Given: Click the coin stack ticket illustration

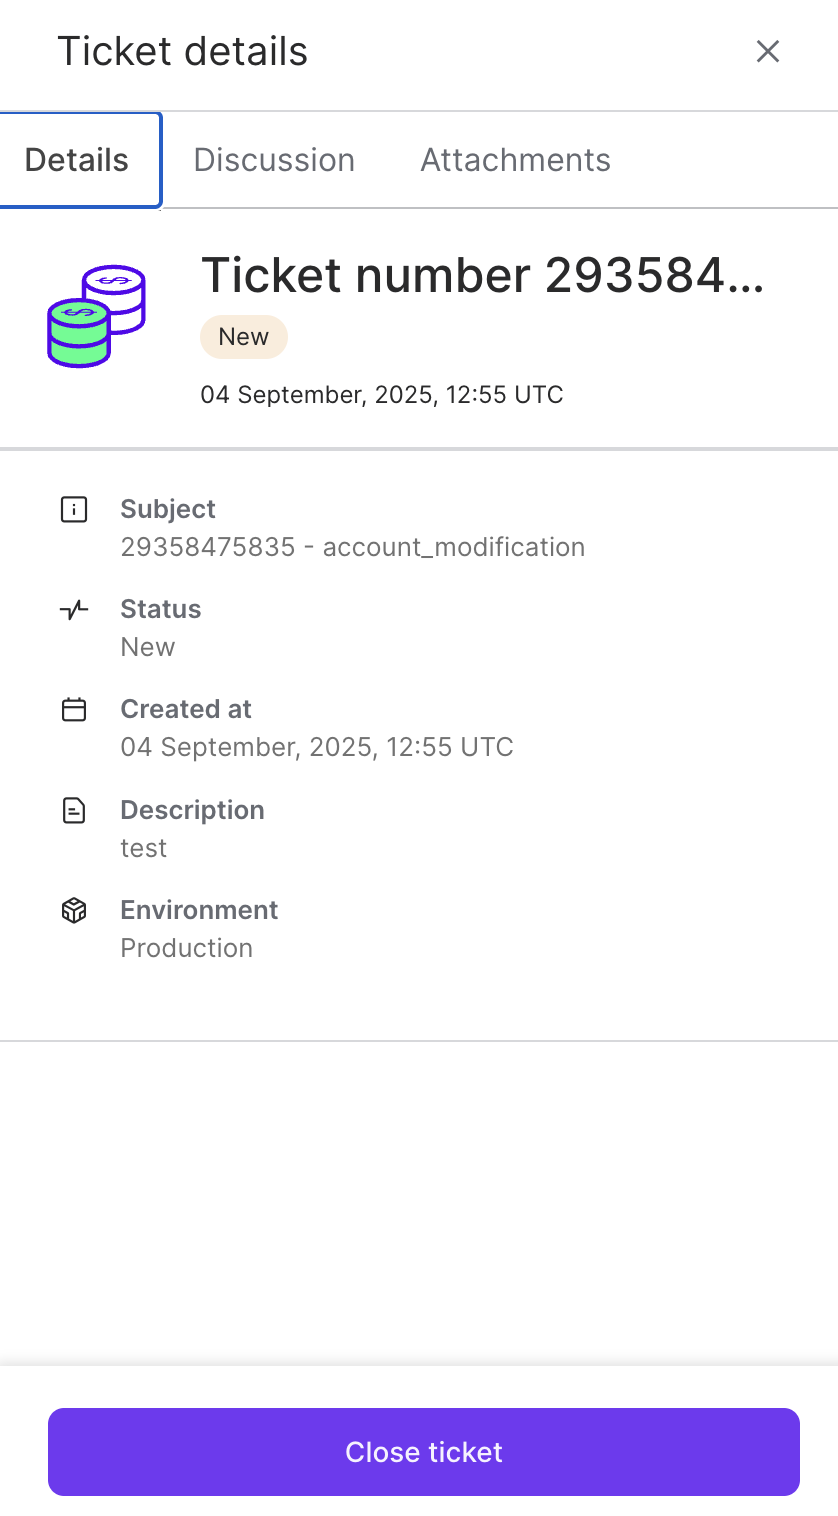Looking at the screenshot, I should click(x=94, y=316).
